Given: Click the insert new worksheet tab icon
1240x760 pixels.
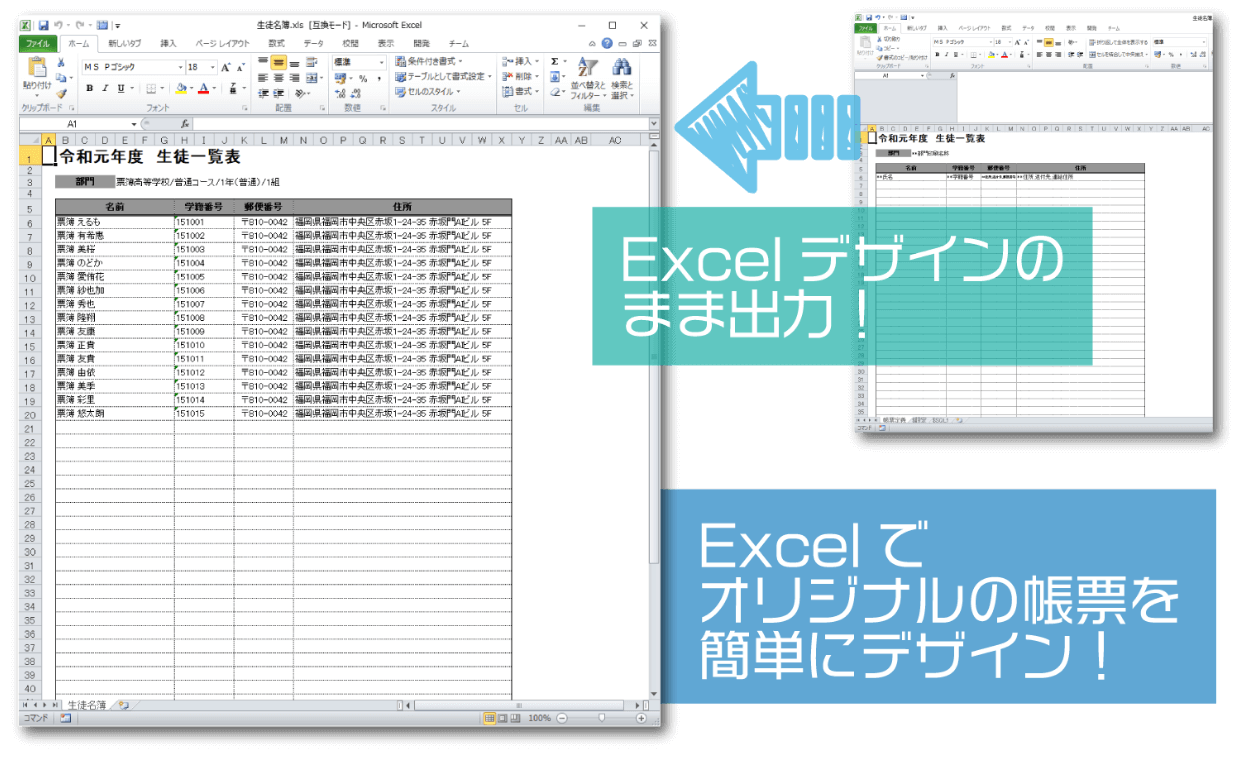Looking at the screenshot, I should [x=124, y=705].
